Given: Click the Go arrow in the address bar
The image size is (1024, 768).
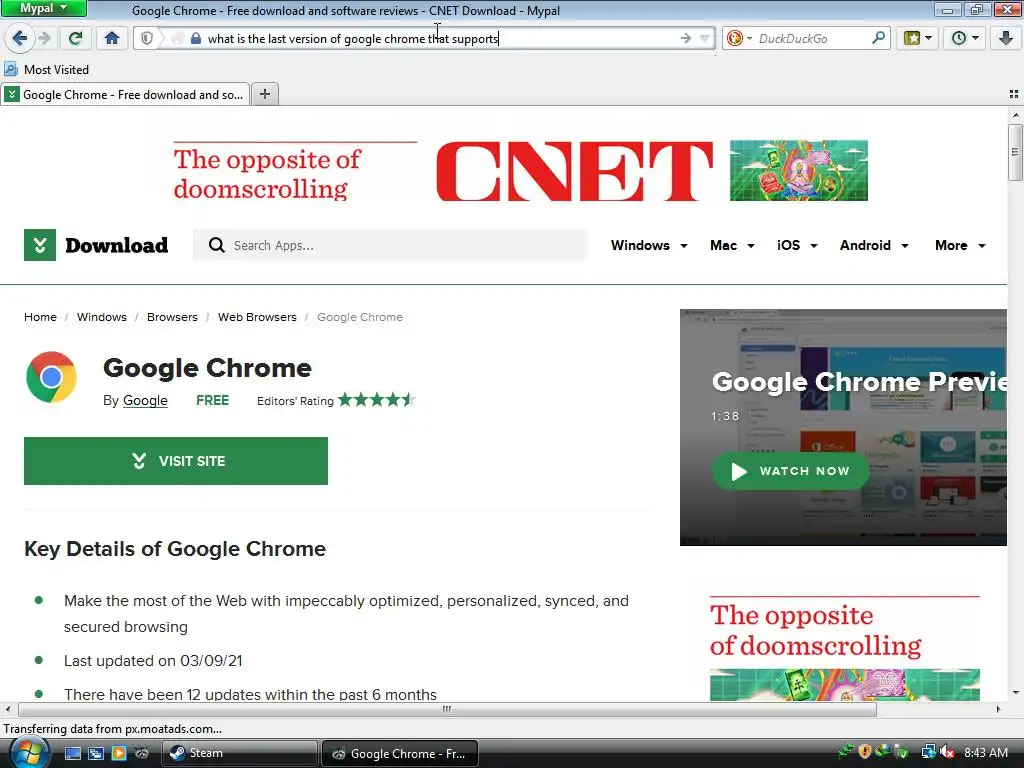Looking at the screenshot, I should pos(685,39).
